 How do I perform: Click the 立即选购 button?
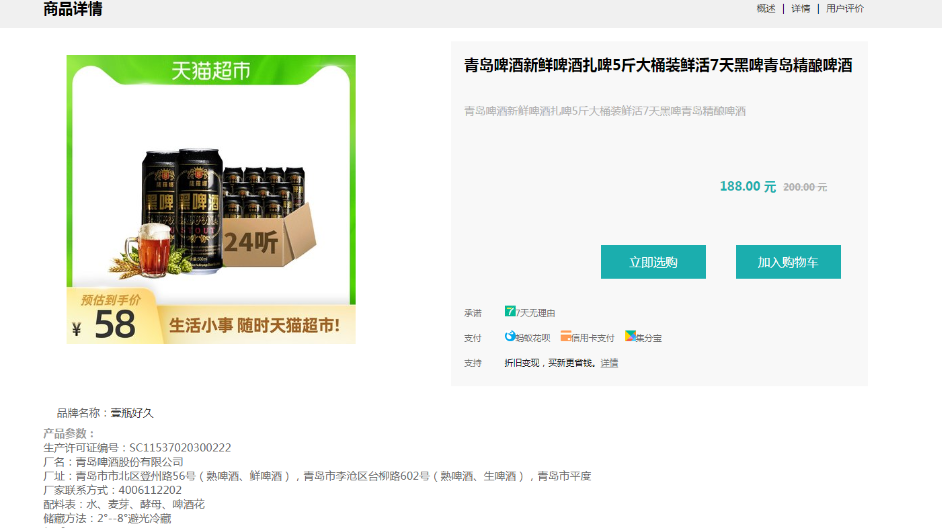pyautogui.click(x=653, y=262)
